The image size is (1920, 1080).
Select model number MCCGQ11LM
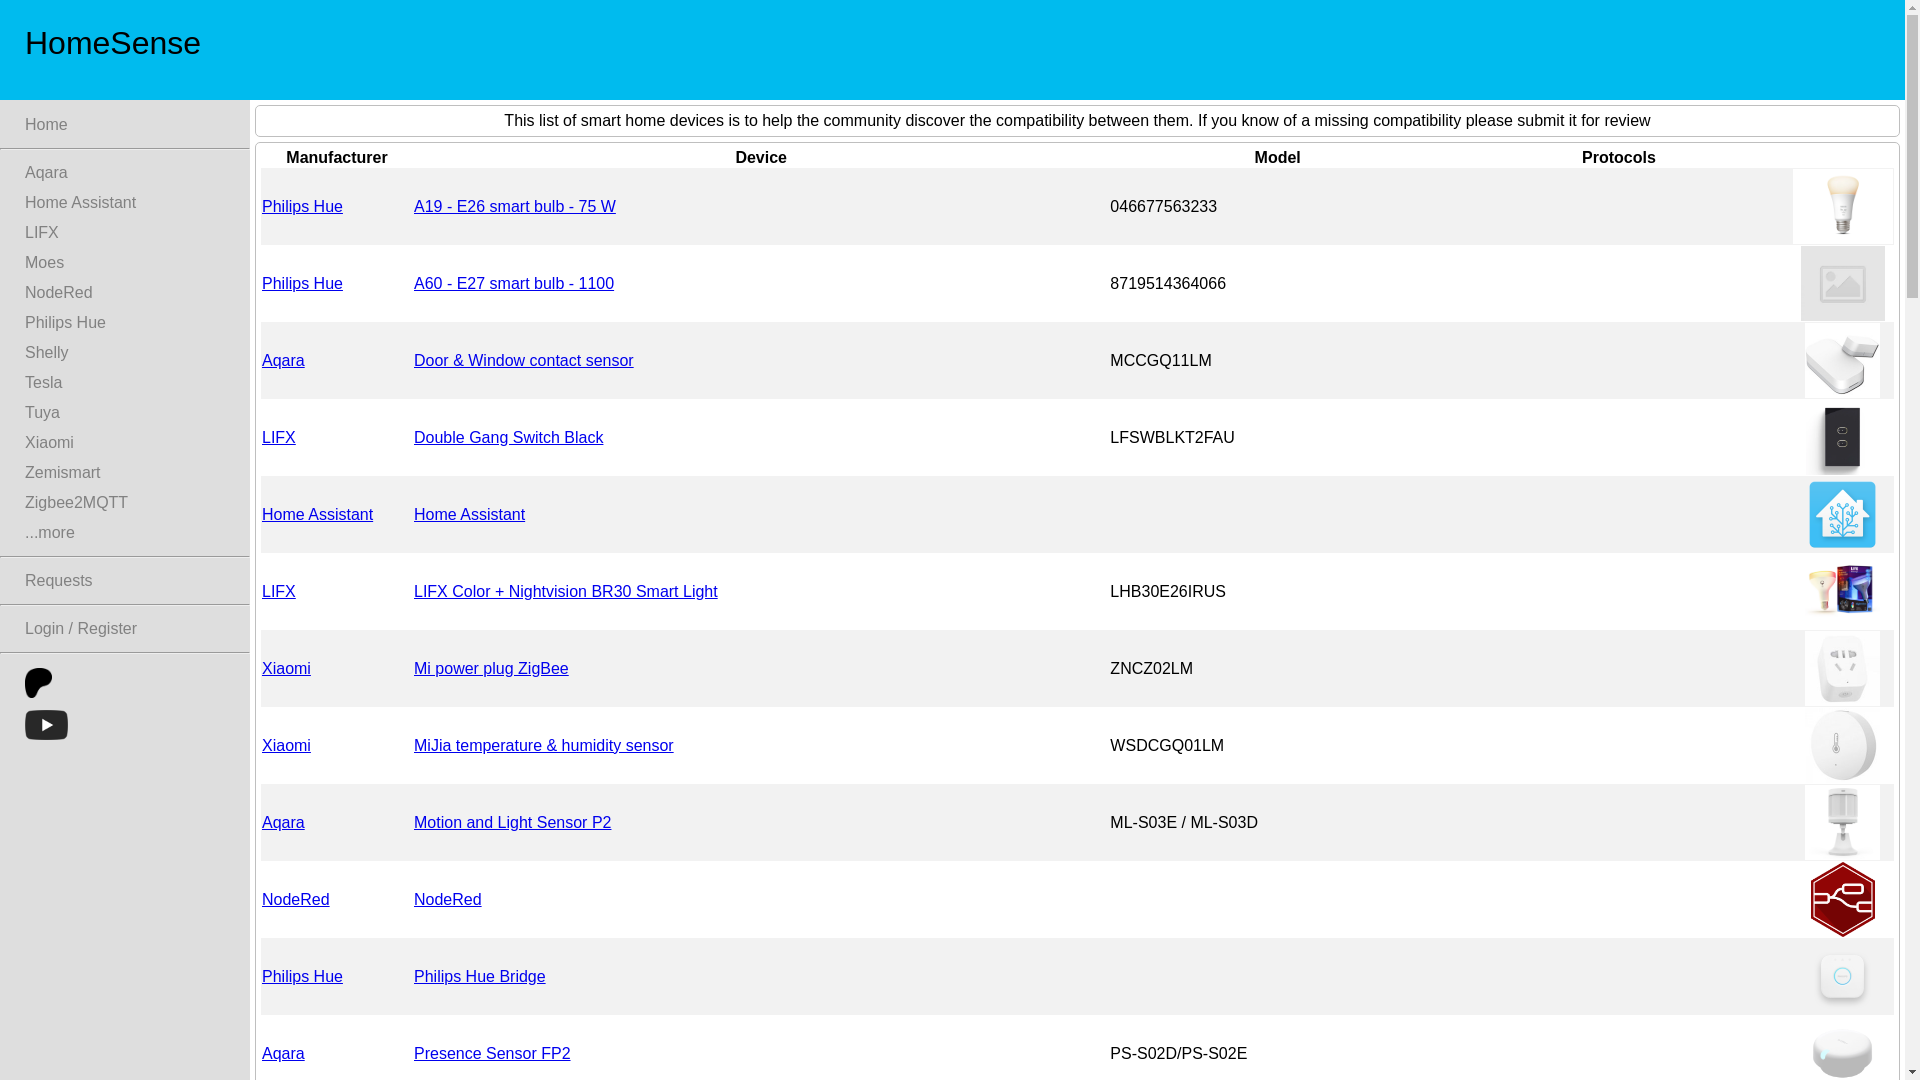pos(1161,361)
